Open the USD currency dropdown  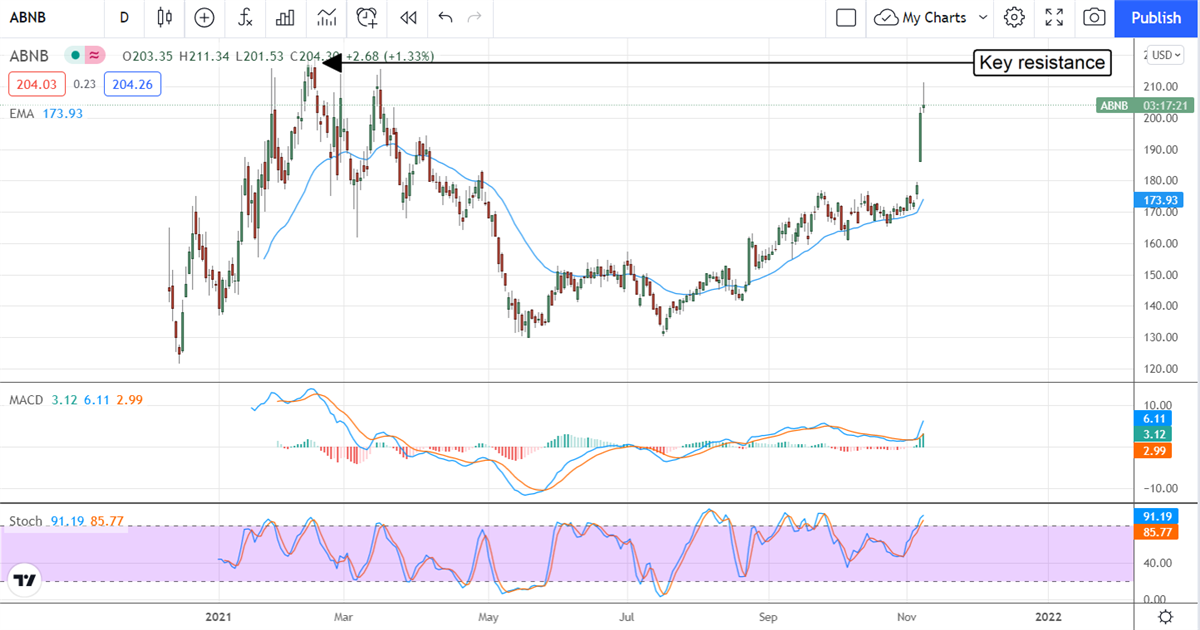click(x=1164, y=55)
